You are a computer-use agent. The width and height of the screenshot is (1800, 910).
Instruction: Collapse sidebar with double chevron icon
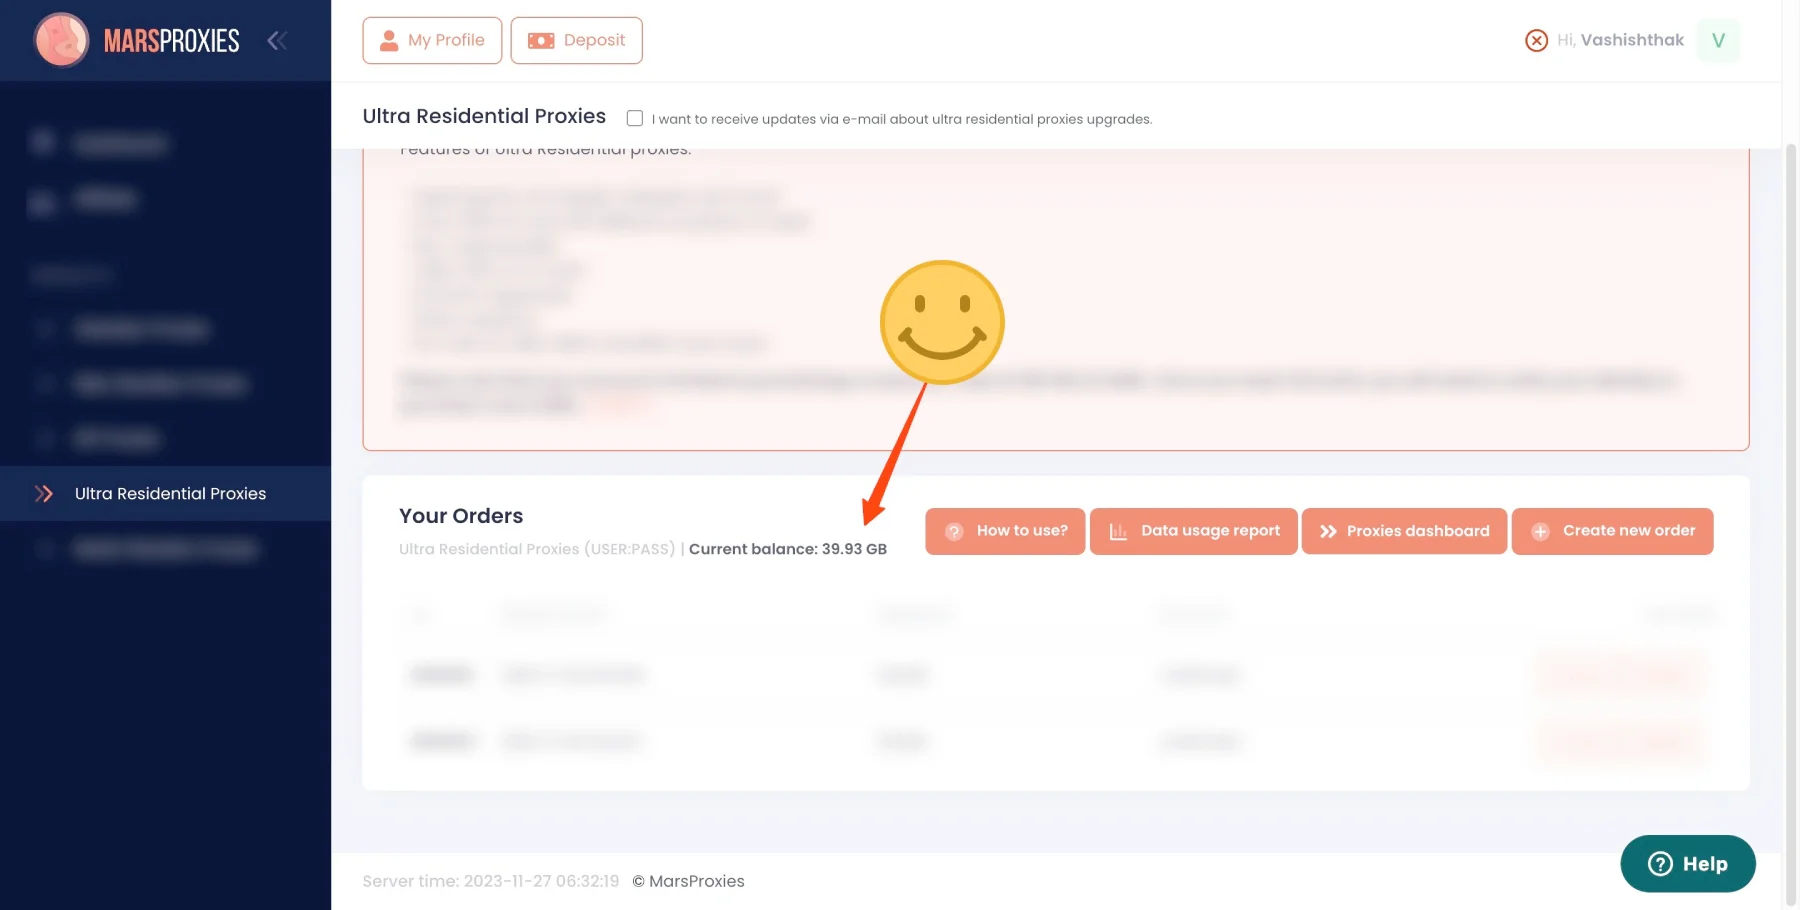click(x=277, y=40)
